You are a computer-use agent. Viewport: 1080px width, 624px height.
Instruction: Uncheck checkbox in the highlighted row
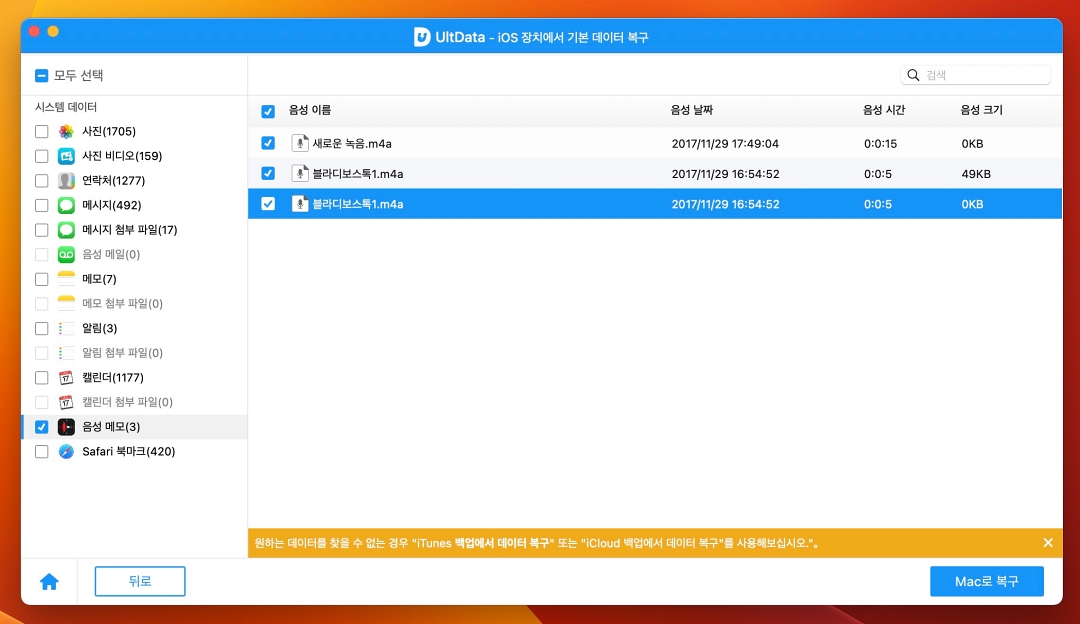coord(268,204)
